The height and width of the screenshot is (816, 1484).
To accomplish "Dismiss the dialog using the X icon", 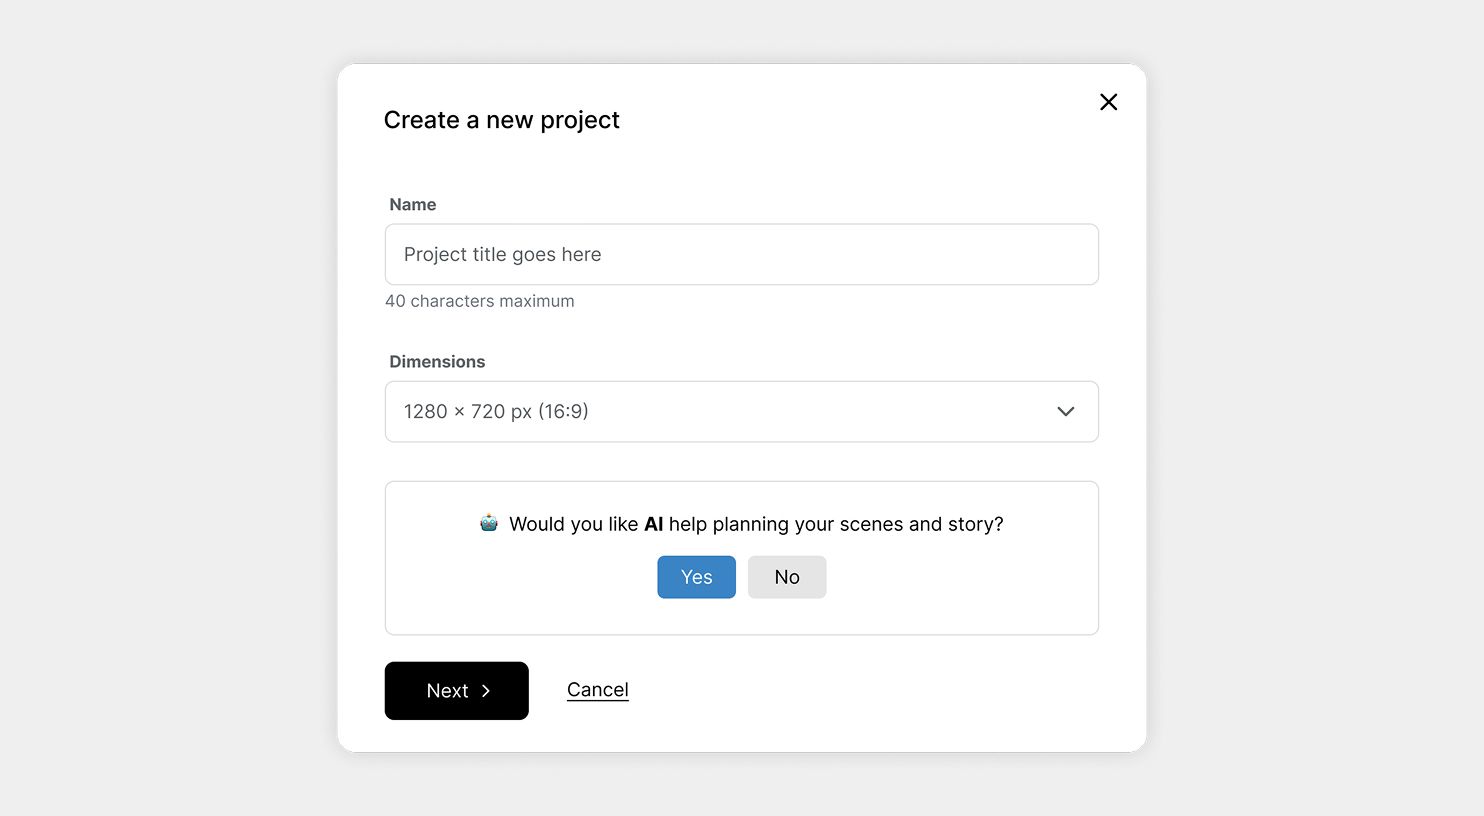I will pyautogui.click(x=1108, y=101).
